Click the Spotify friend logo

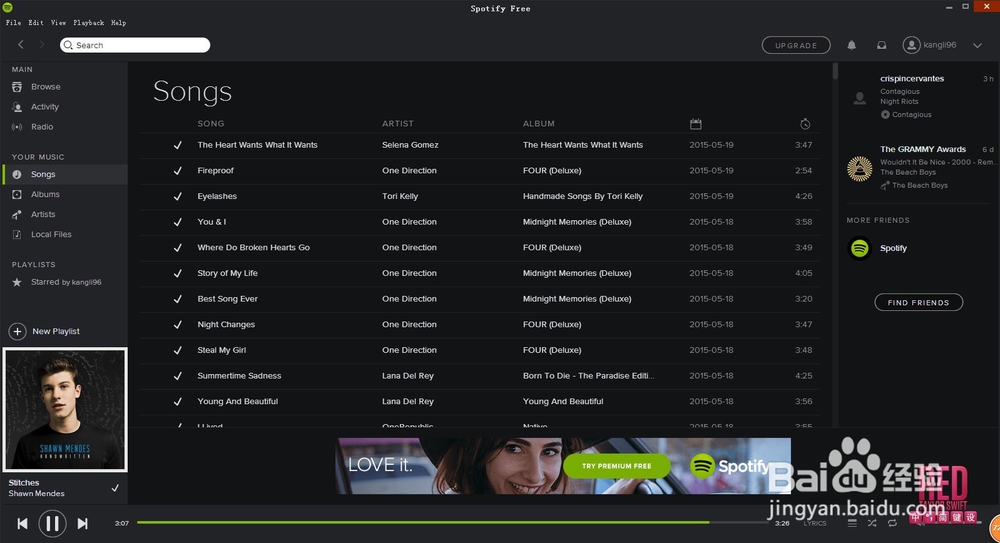[x=860, y=248]
